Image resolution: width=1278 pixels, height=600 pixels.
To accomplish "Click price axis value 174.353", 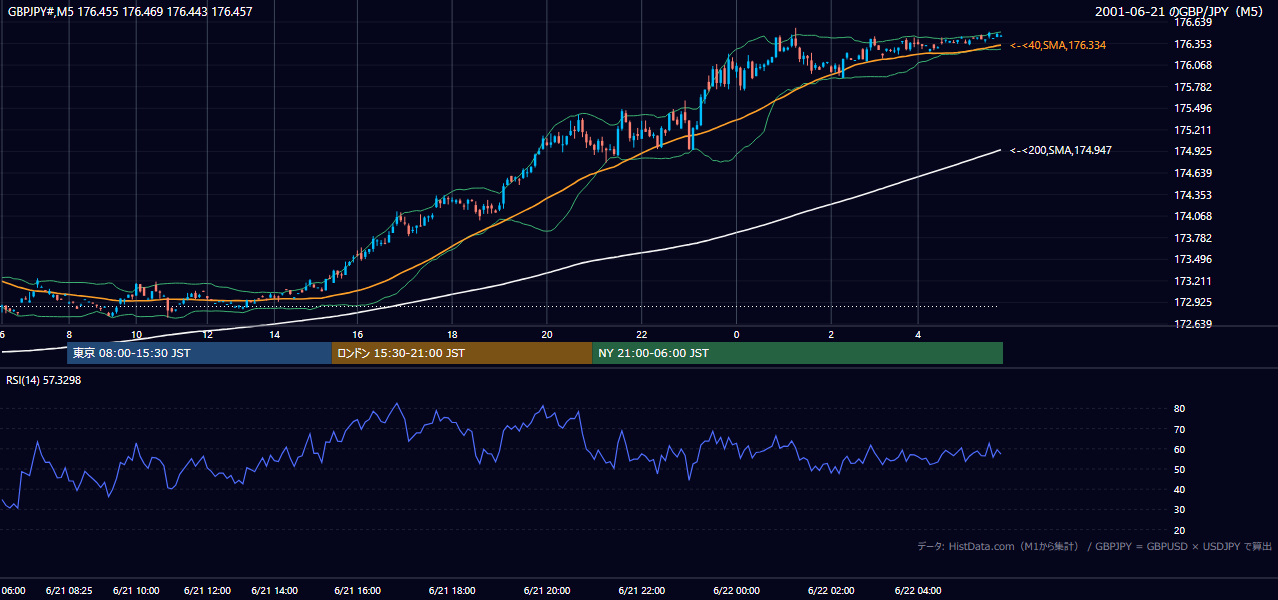I will pos(1193,195).
